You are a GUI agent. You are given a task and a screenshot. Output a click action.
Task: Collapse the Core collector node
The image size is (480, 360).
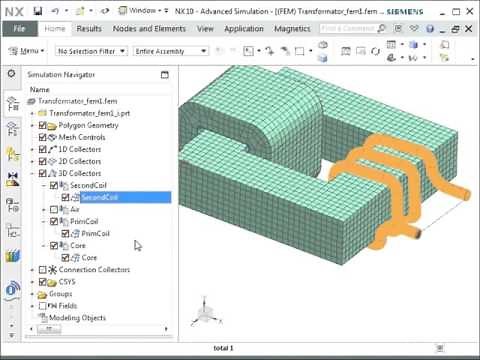[x=44, y=246]
